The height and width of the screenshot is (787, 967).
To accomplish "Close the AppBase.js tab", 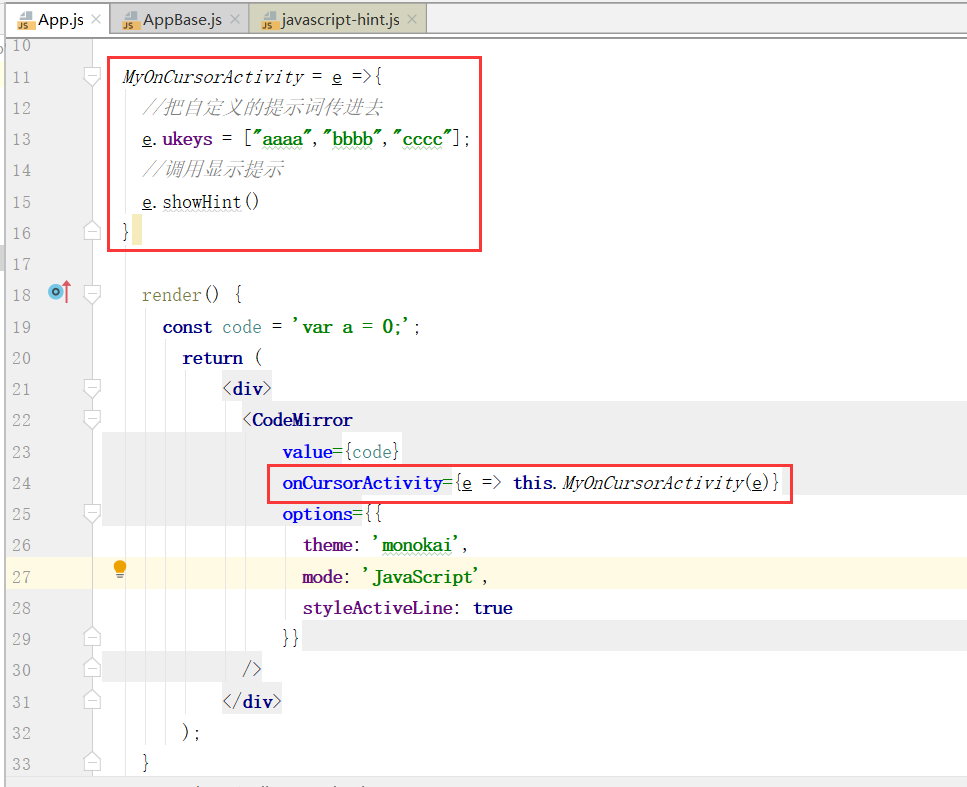I will tap(233, 17).
